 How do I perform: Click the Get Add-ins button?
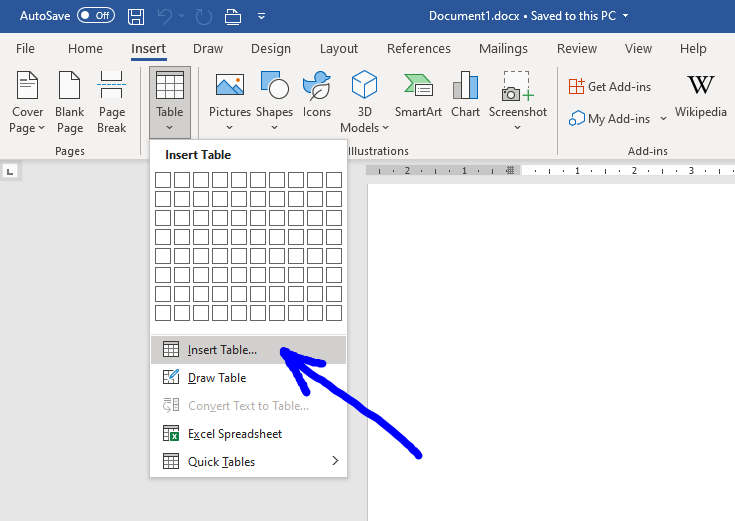click(610, 87)
